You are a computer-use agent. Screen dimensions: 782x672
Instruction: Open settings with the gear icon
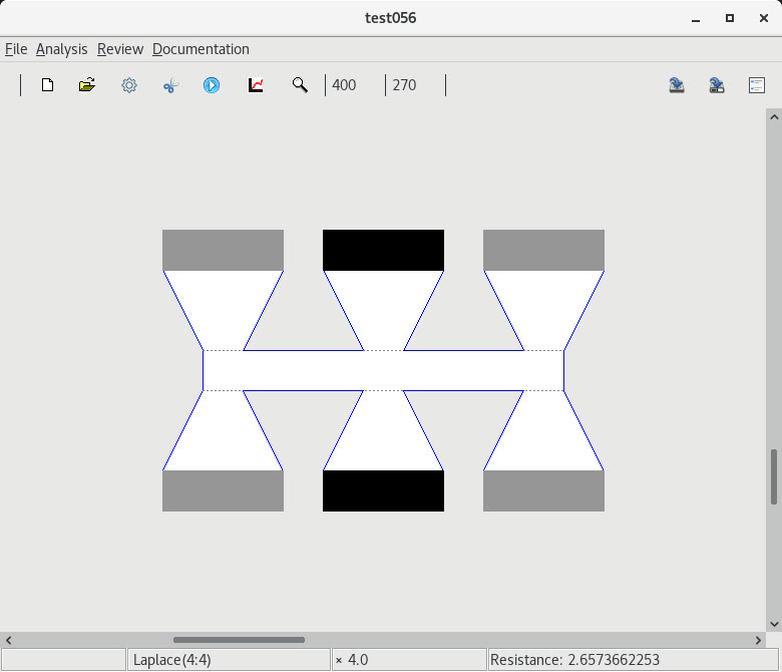pyautogui.click(x=129, y=85)
